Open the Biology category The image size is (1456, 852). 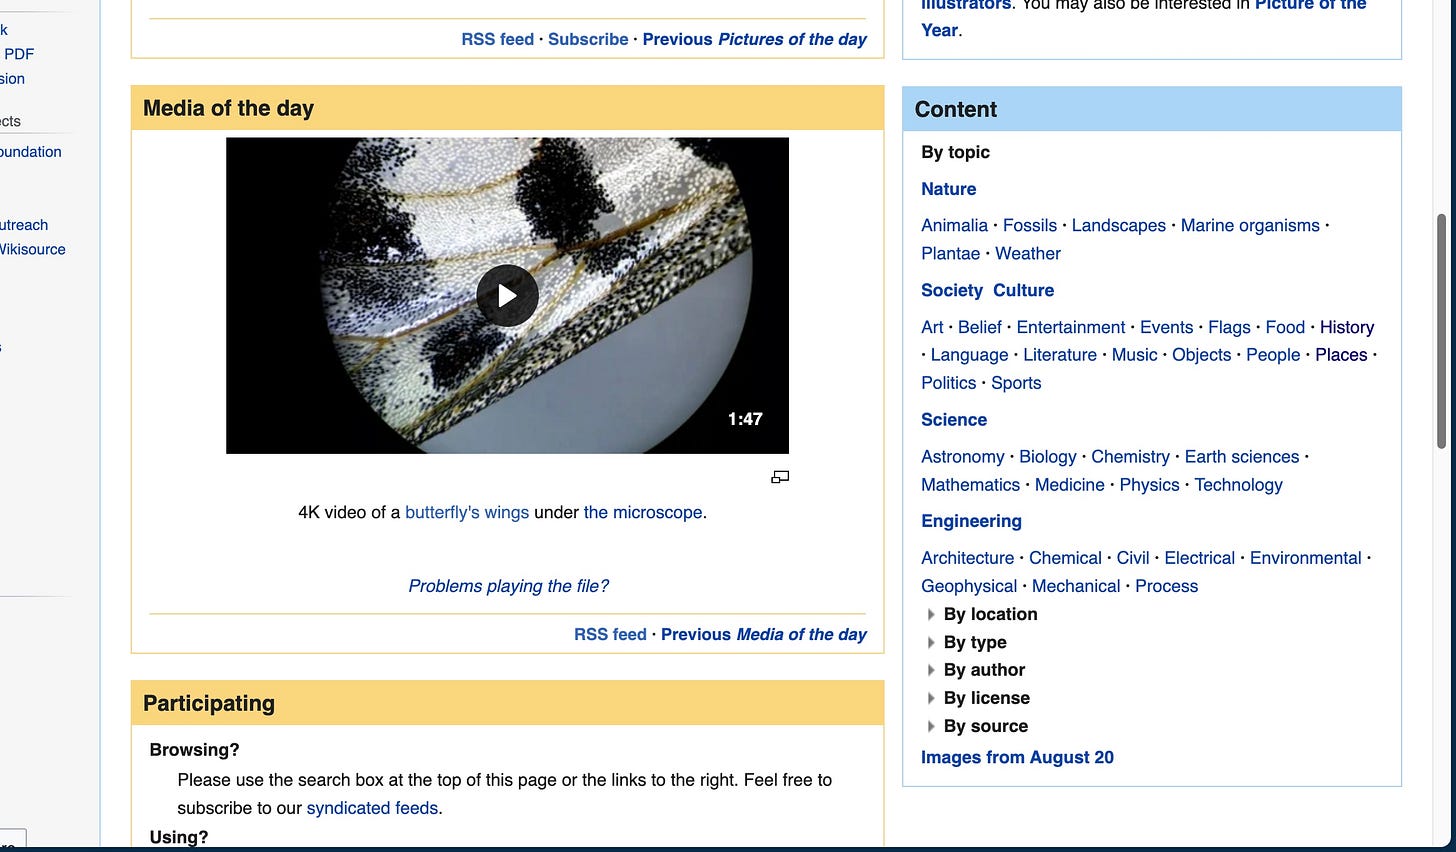pos(1047,457)
